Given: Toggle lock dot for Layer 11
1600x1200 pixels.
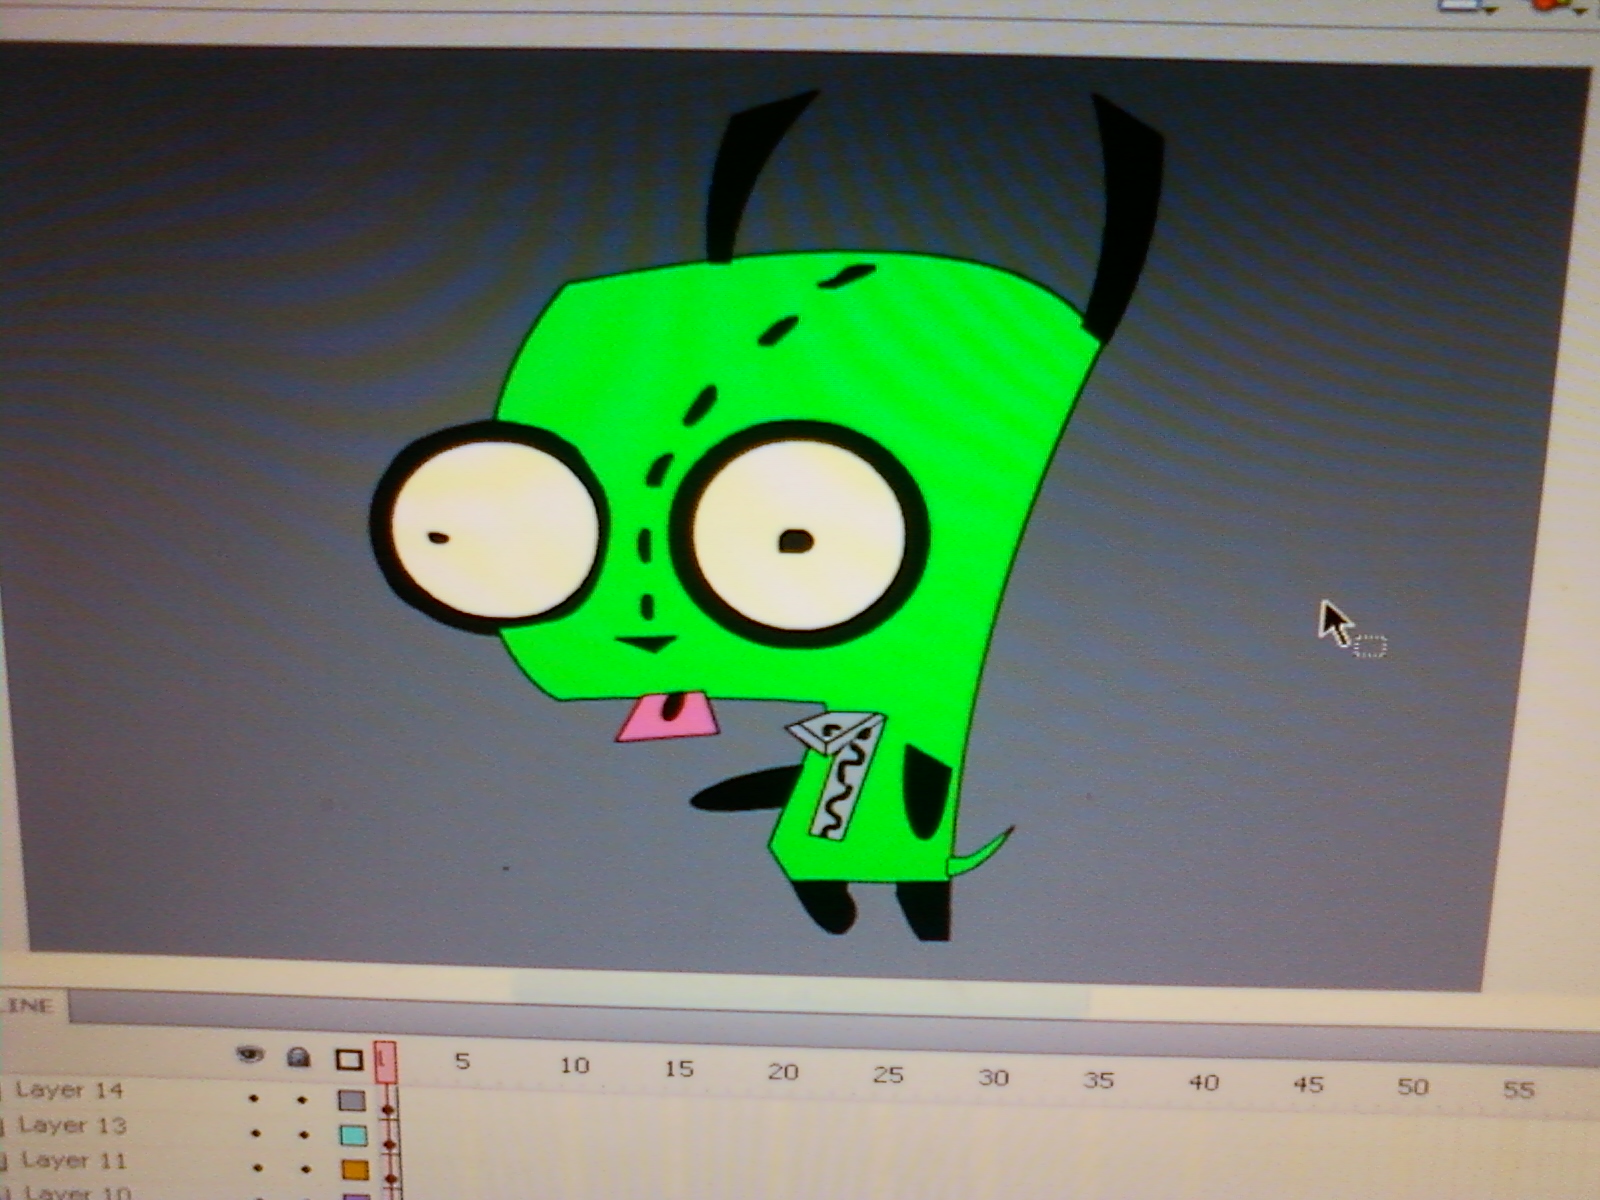Looking at the screenshot, I should click(x=306, y=1169).
